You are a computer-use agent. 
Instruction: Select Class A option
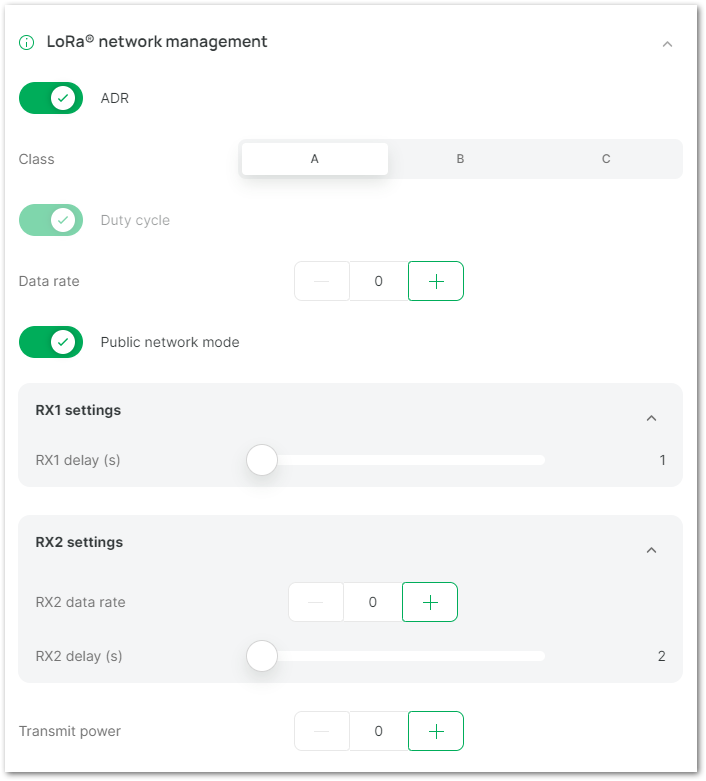click(315, 159)
